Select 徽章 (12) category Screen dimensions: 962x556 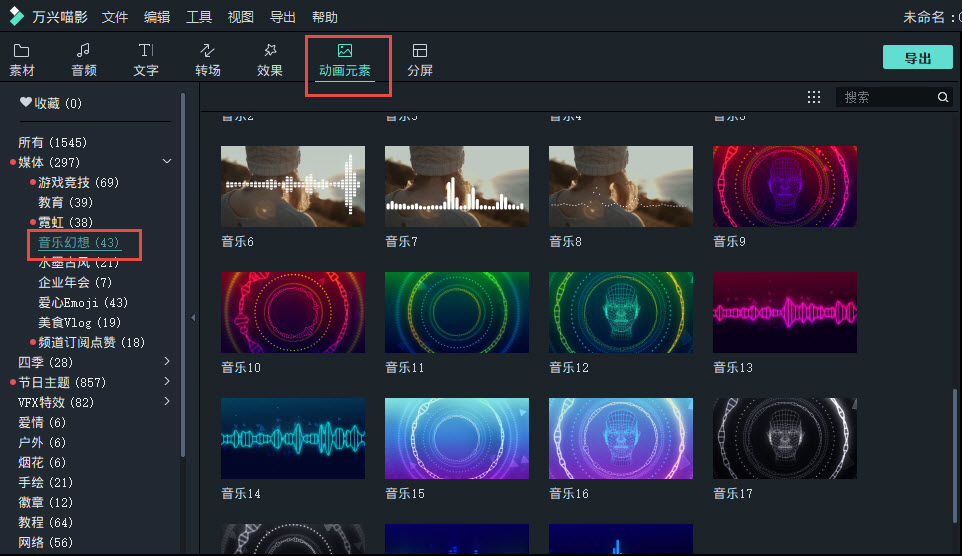45,503
